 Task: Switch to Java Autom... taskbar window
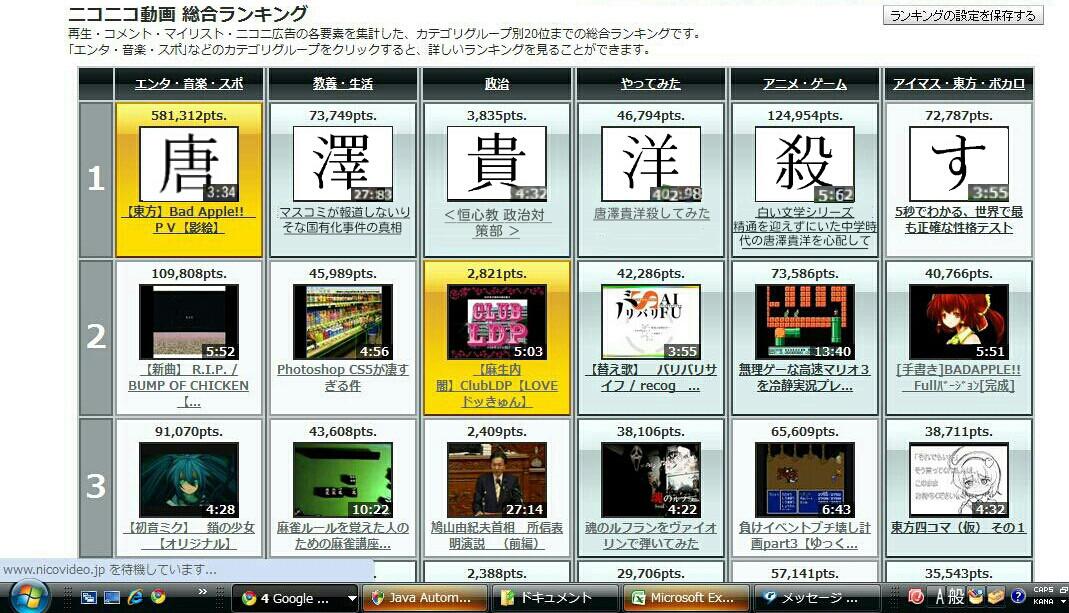click(424, 598)
